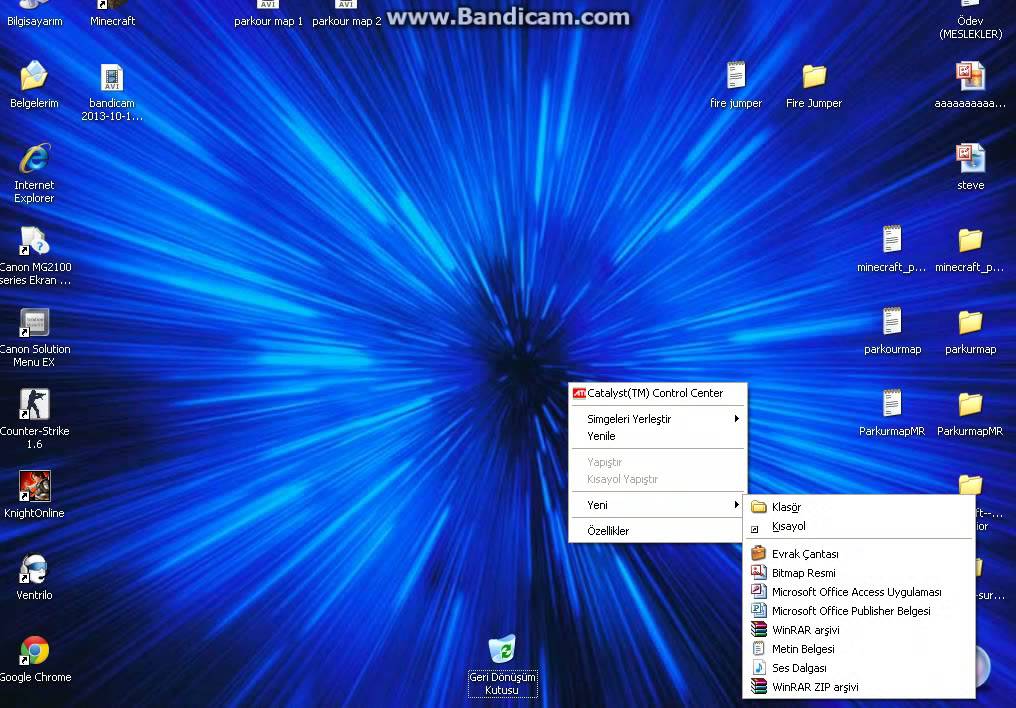Select the minecraft_p folder icon
1016x708 pixels.
click(x=970, y=240)
